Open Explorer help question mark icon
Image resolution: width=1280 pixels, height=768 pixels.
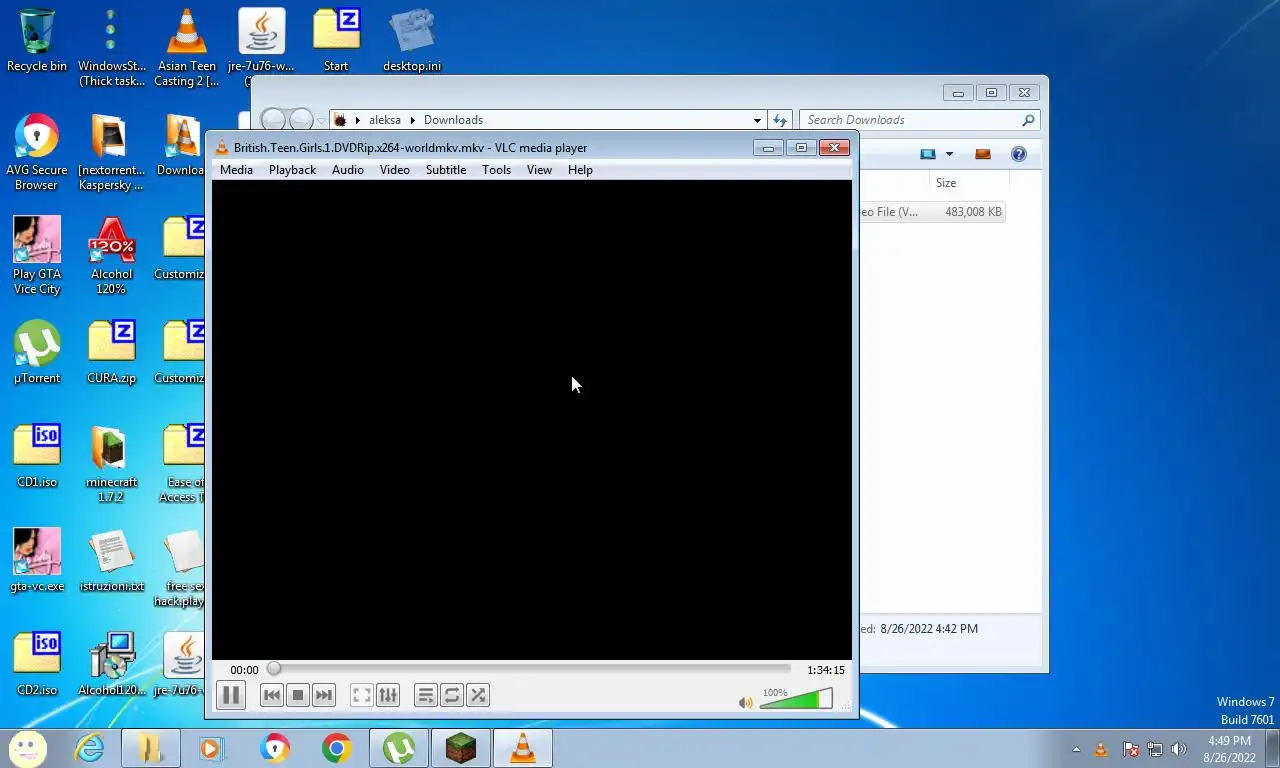click(x=1018, y=154)
